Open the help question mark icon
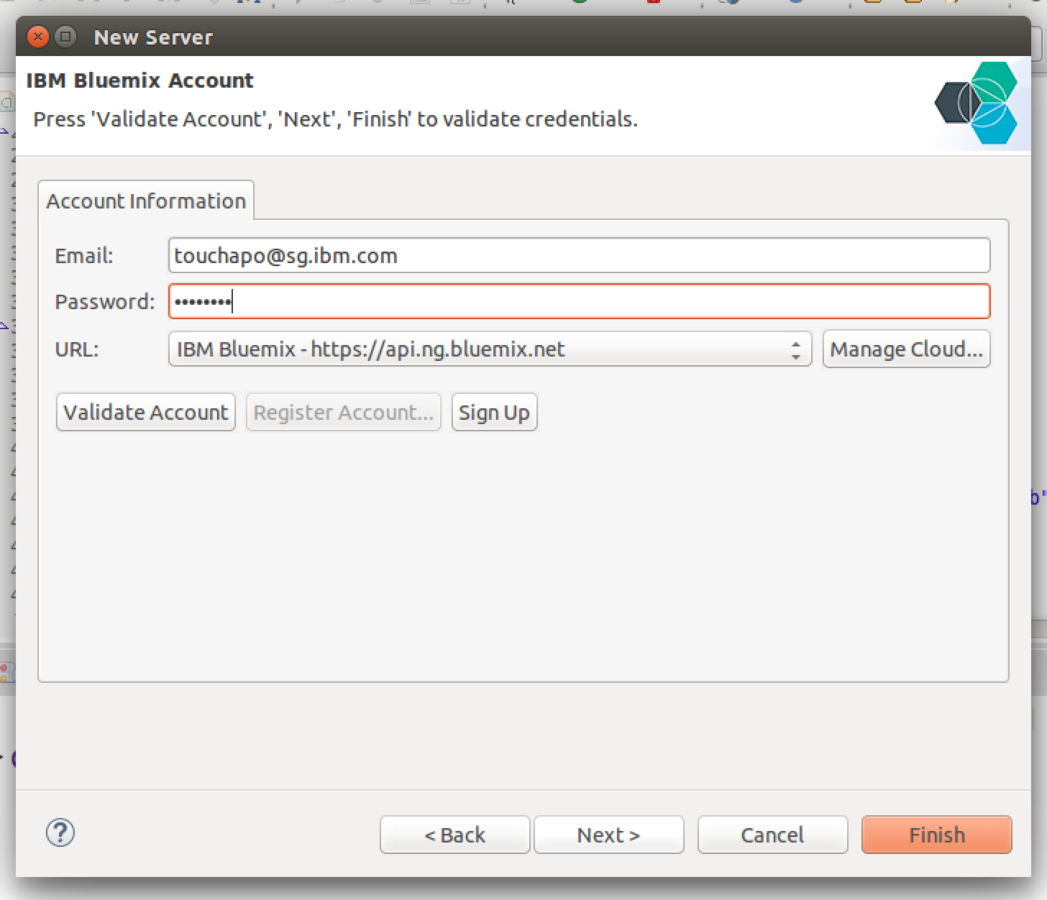The width and height of the screenshot is (1047, 900). (60, 833)
